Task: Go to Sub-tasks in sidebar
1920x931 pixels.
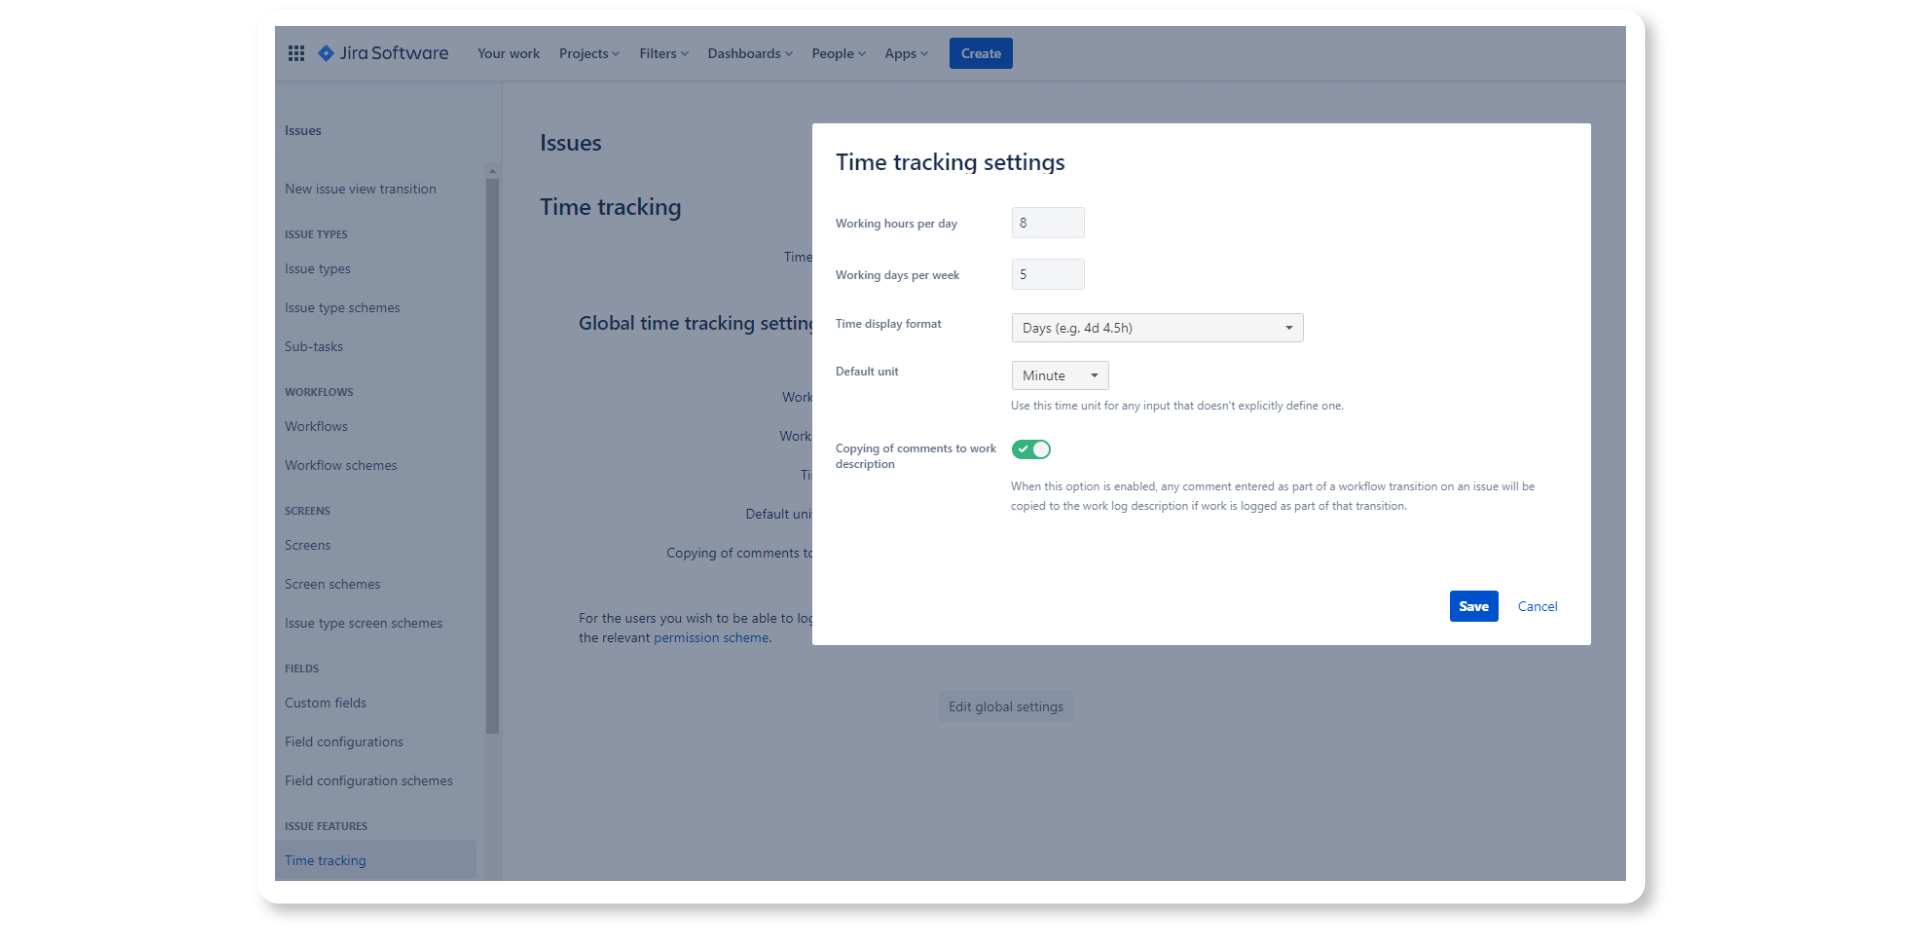Action: (314, 347)
